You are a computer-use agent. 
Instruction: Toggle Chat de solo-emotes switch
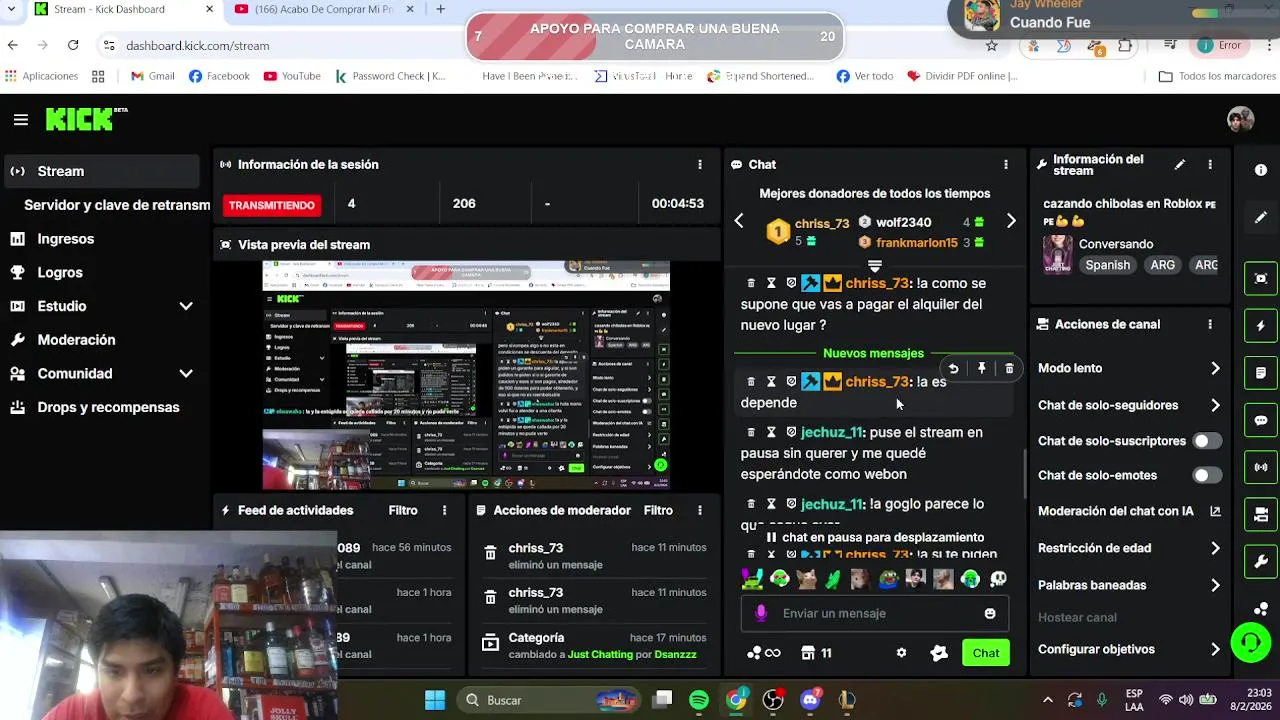pyautogui.click(x=1207, y=475)
